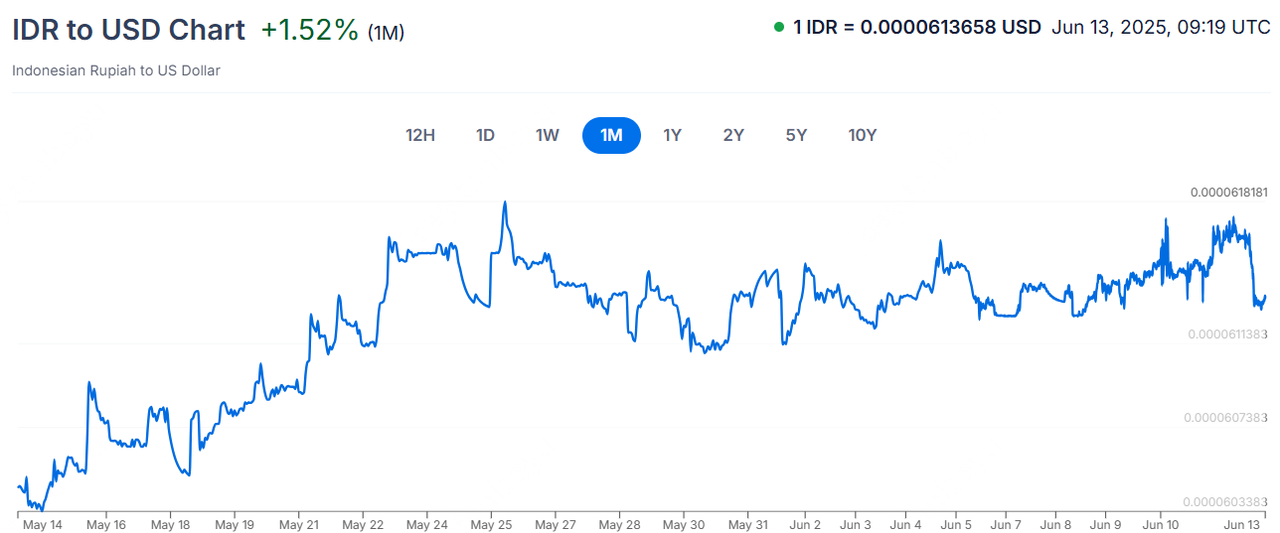The image size is (1280, 533).
Task: Click the 1 IDR = 0.0000613658 USD rate
Action: pyautogui.click(x=917, y=27)
